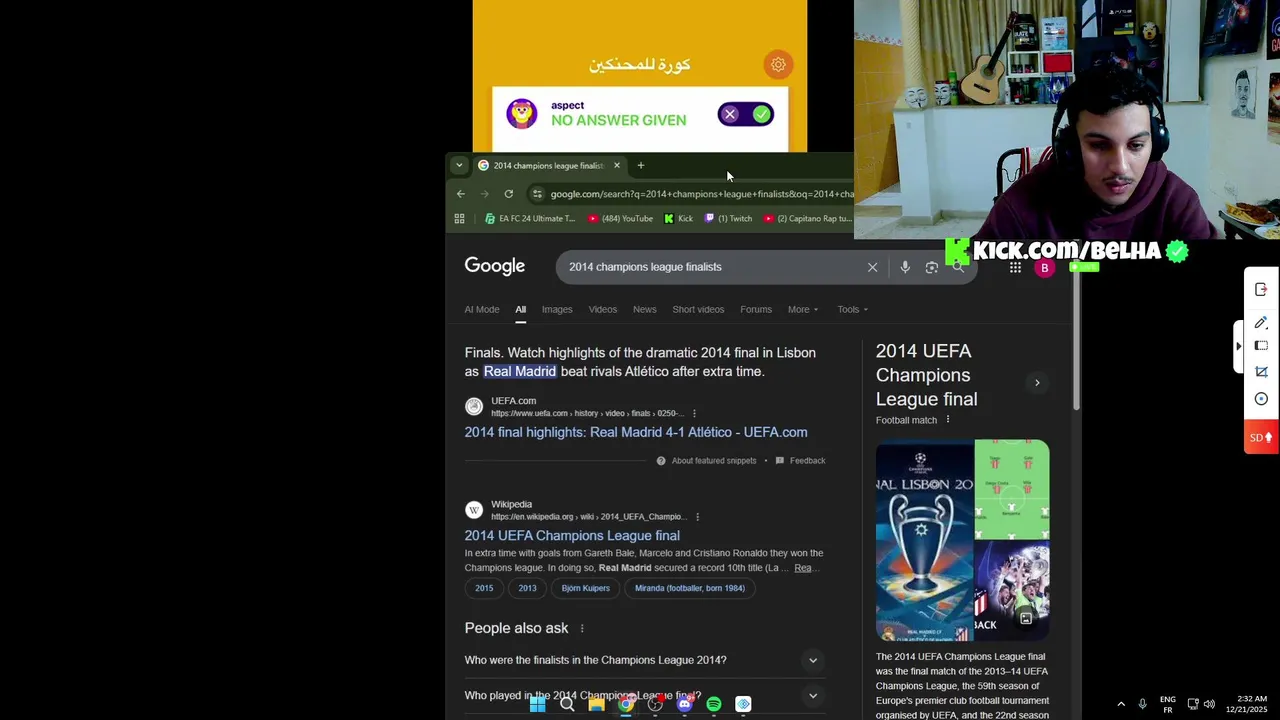The height and width of the screenshot is (720, 1280).
Task: Open the Capitano Rap bookmark
Action: (x=807, y=218)
